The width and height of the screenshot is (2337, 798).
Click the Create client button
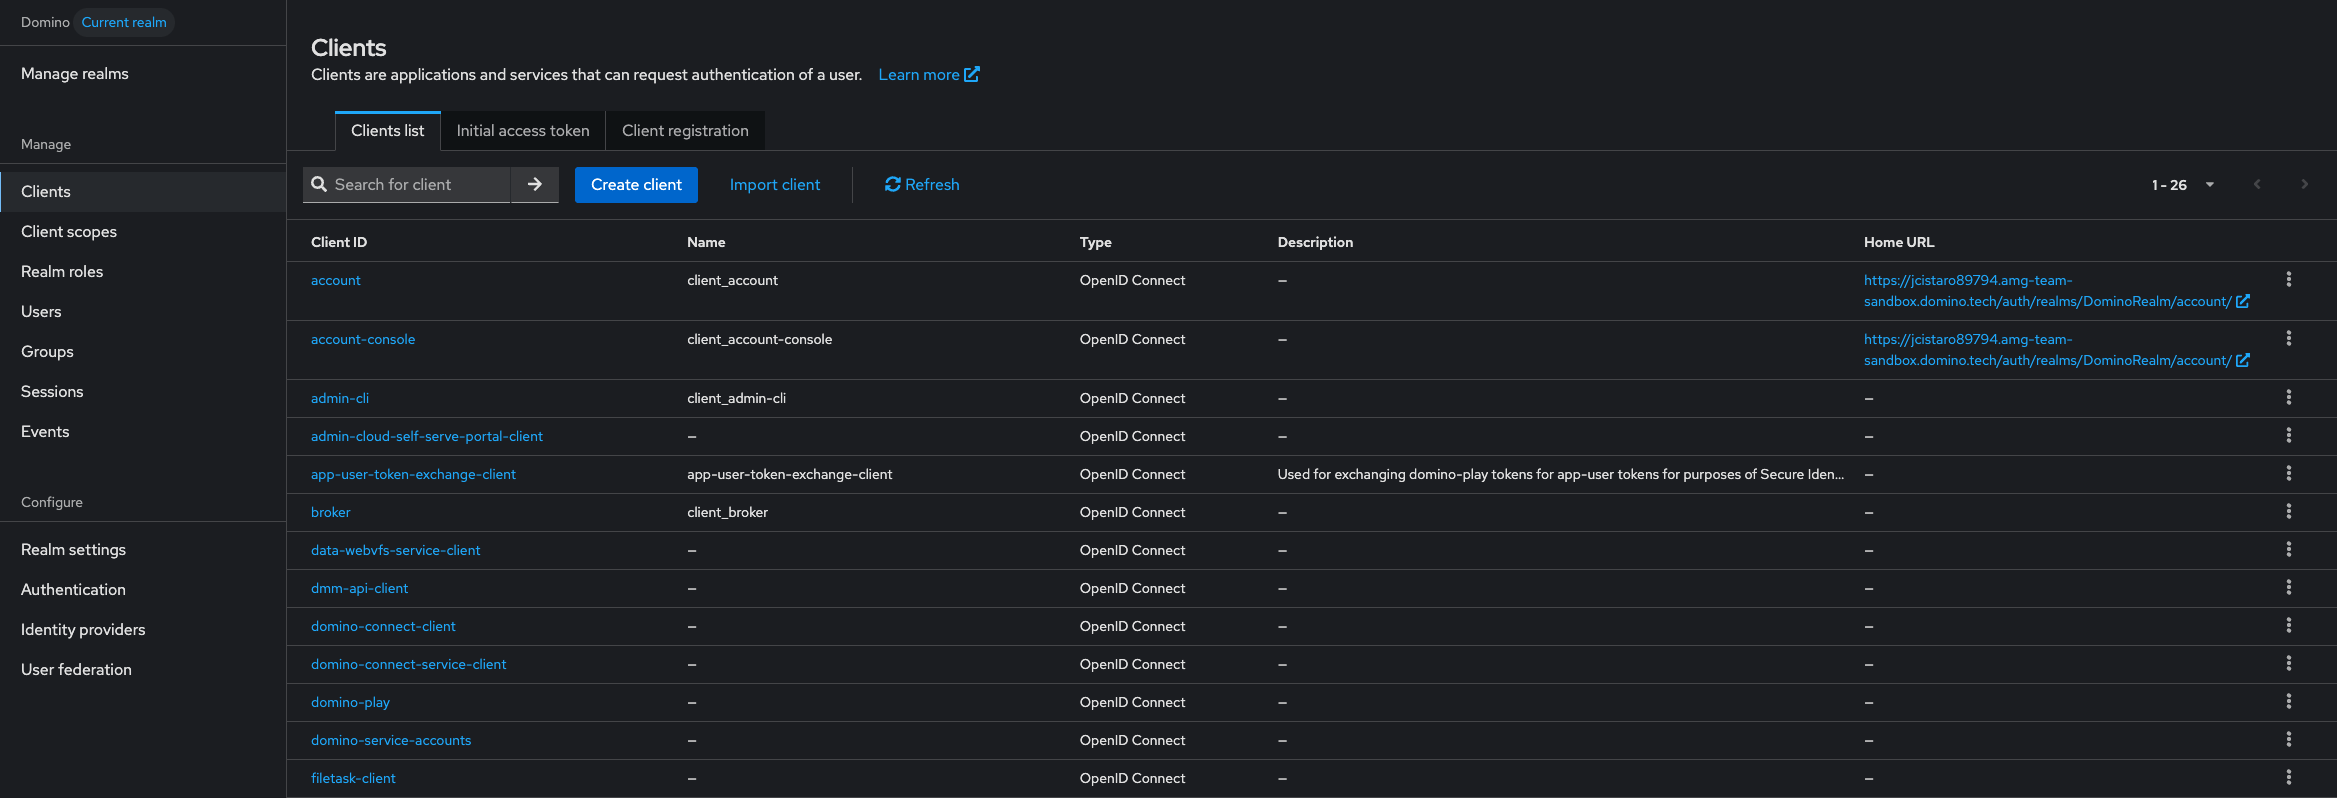click(636, 184)
